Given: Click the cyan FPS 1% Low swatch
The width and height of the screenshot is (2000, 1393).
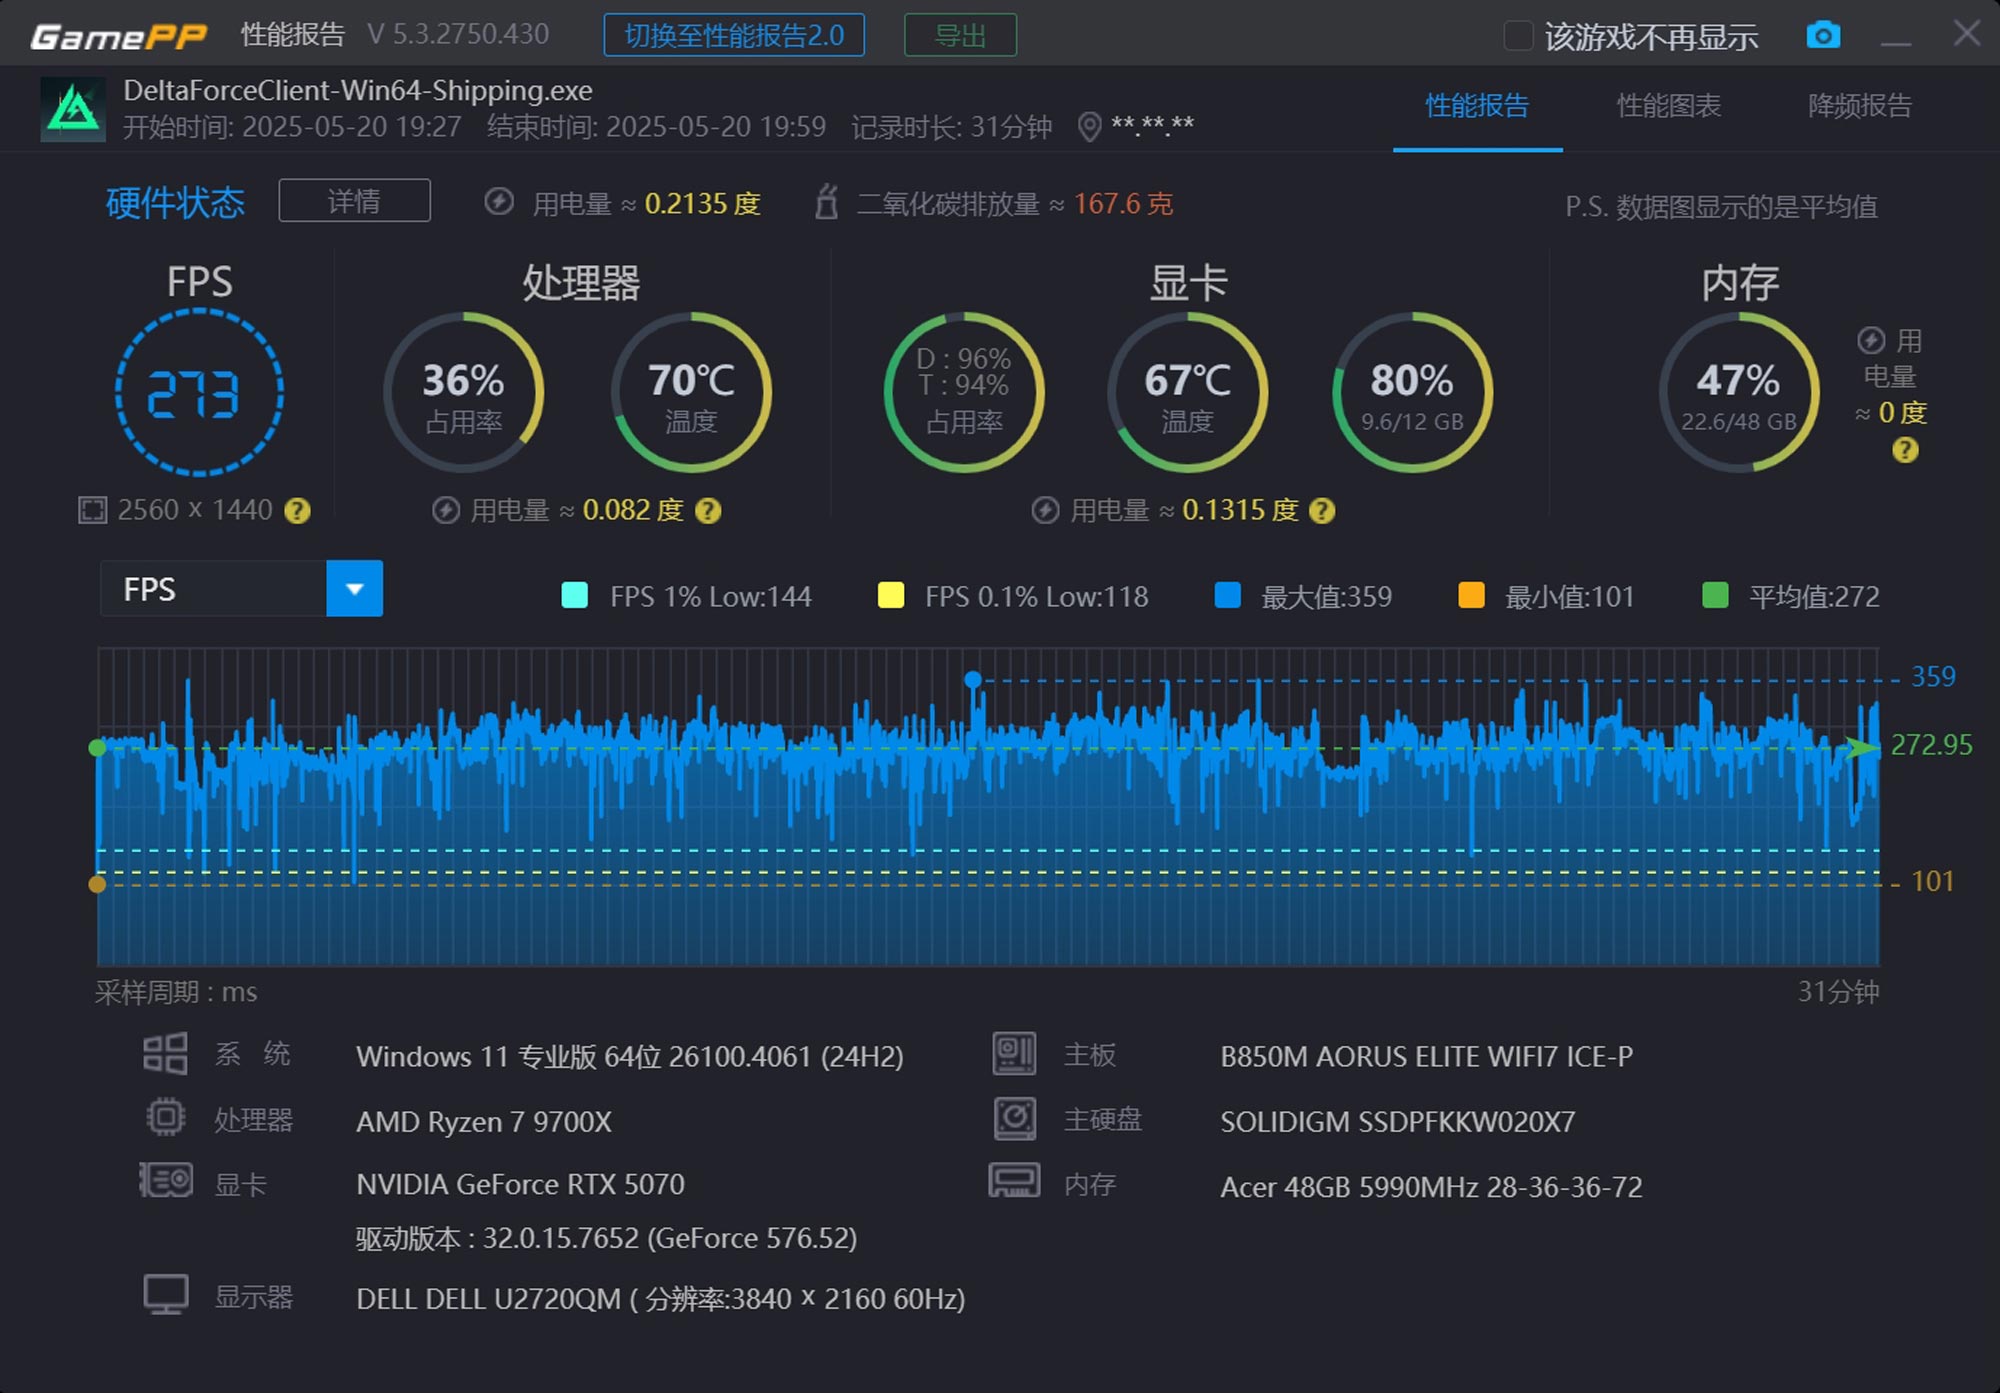Looking at the screenshot, I should tap(575, 595).
